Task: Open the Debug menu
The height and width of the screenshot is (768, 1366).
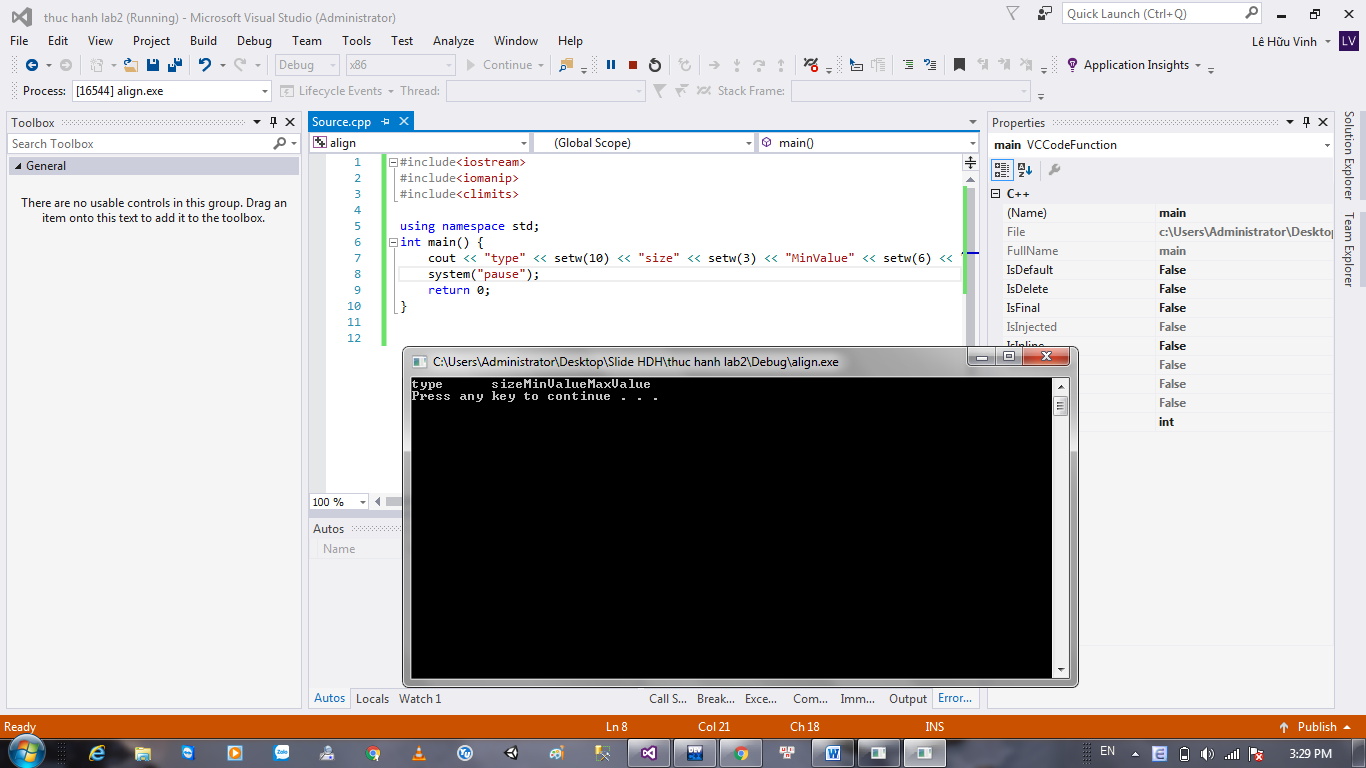Action: pos(253,41)
